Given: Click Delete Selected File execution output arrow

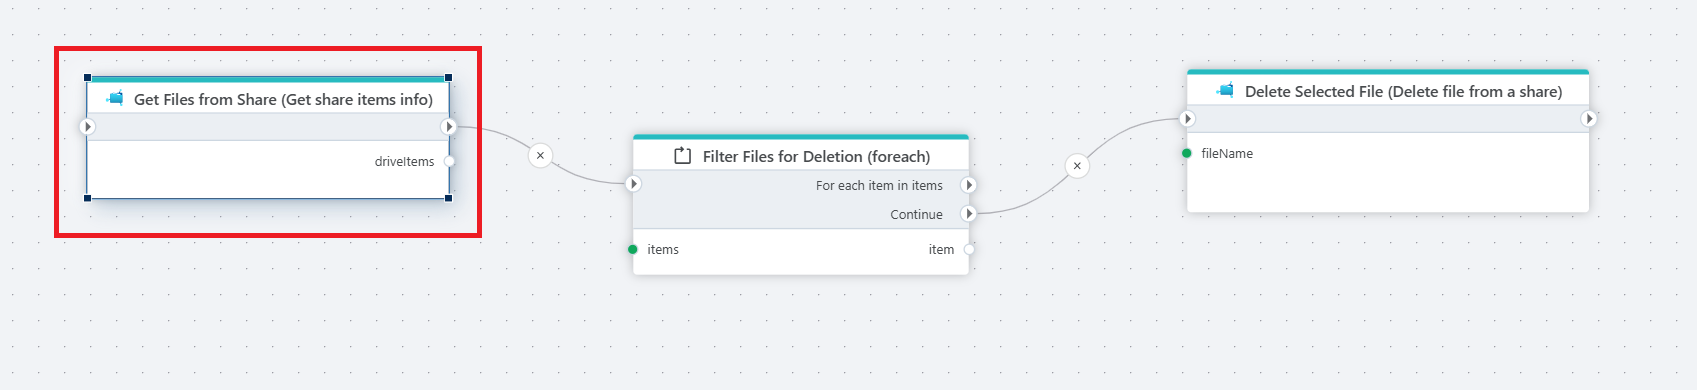Looking at the screenshot, I should point(1589,118).
